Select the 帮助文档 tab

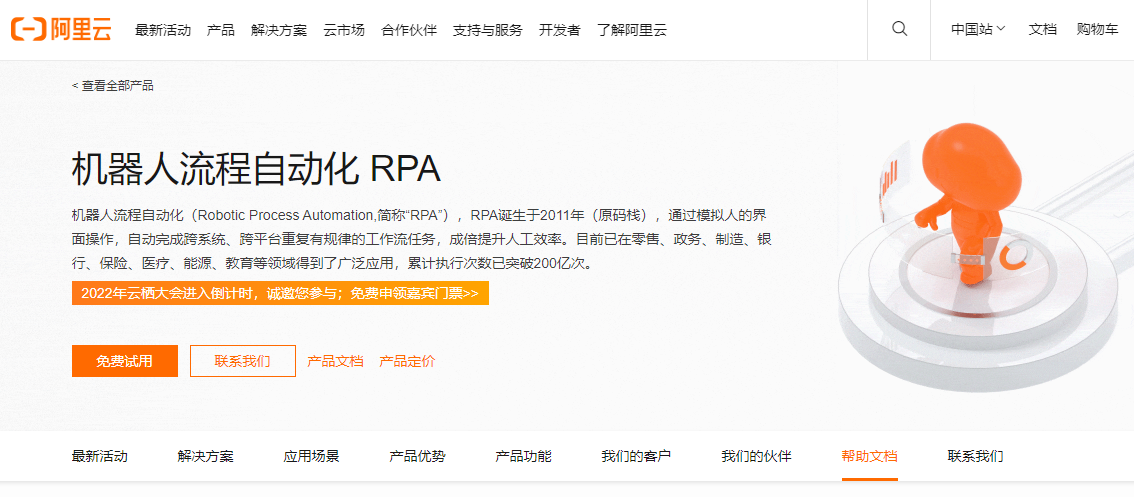[x=869, y=456]
